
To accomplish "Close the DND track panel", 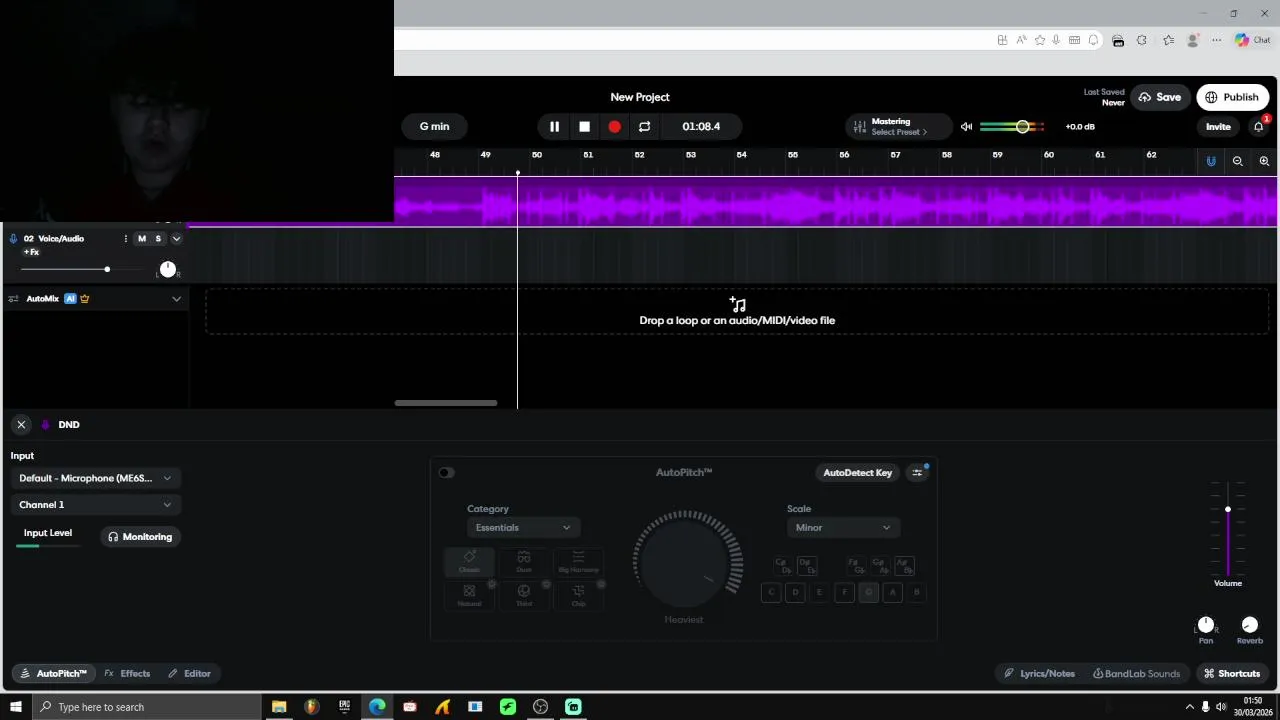I will coord(21,425).
